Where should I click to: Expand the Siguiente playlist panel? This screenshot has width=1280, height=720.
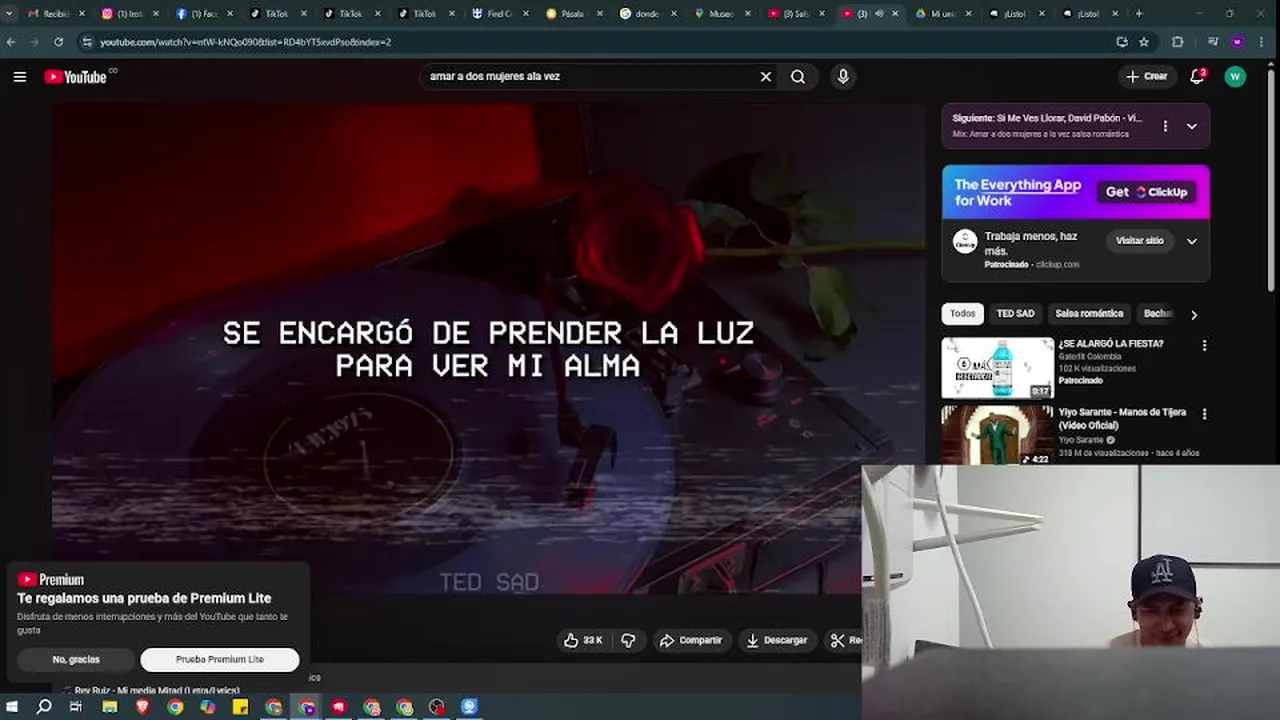(x=1192, y=126)
